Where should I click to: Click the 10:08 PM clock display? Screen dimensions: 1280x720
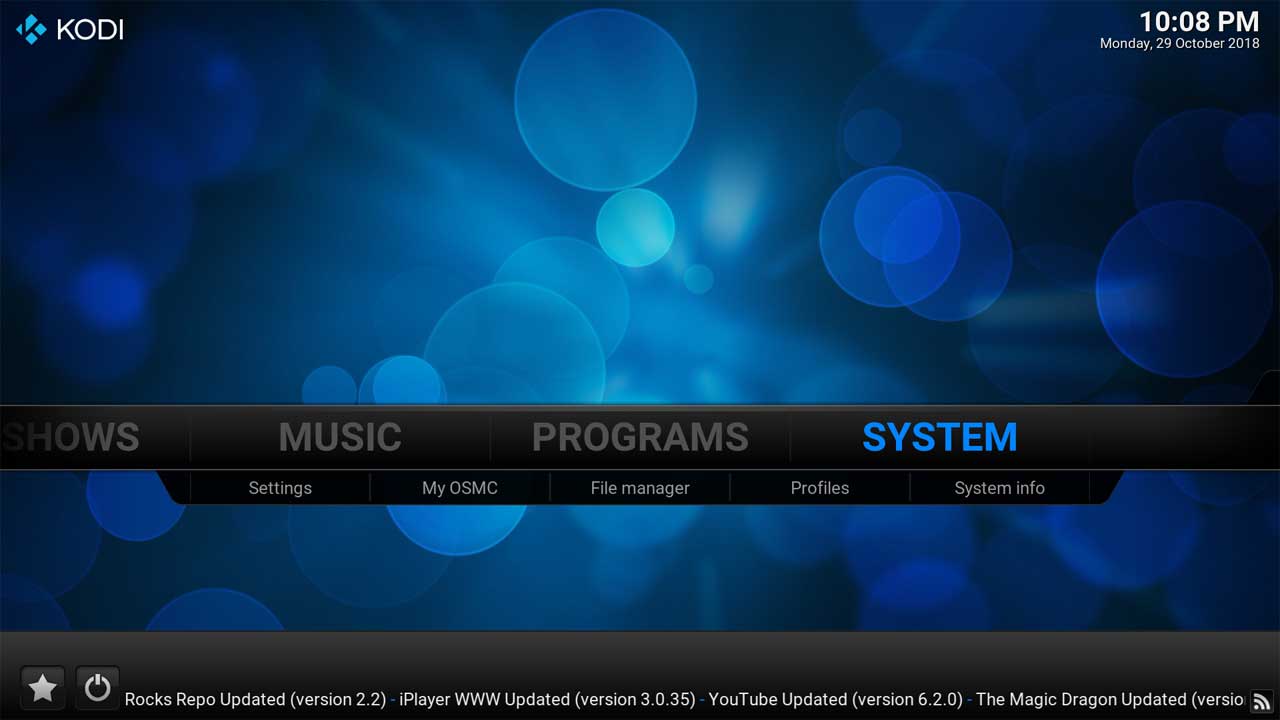pyautogui.click(x=1199, y=22)
